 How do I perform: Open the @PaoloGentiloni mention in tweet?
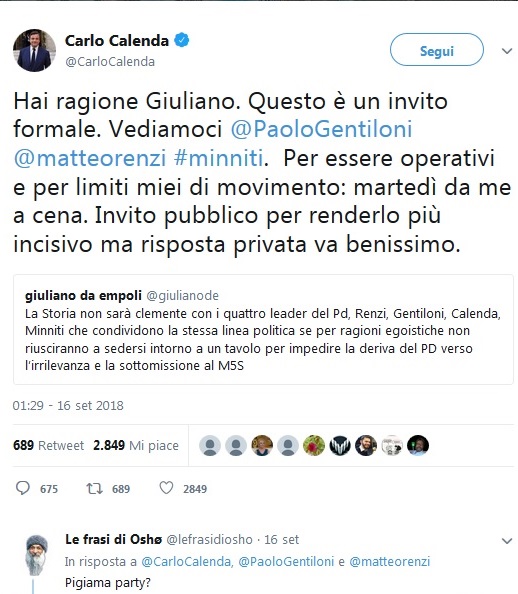point(321,129)
